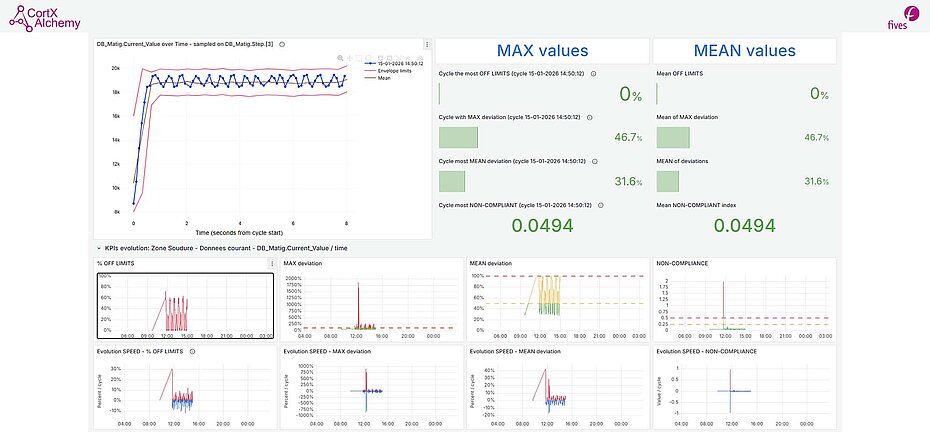Screen dimensions: 930x432
Task: Click info icon beside Current_Value chart title
Action: pyautogui.click(x=282, y=44)
